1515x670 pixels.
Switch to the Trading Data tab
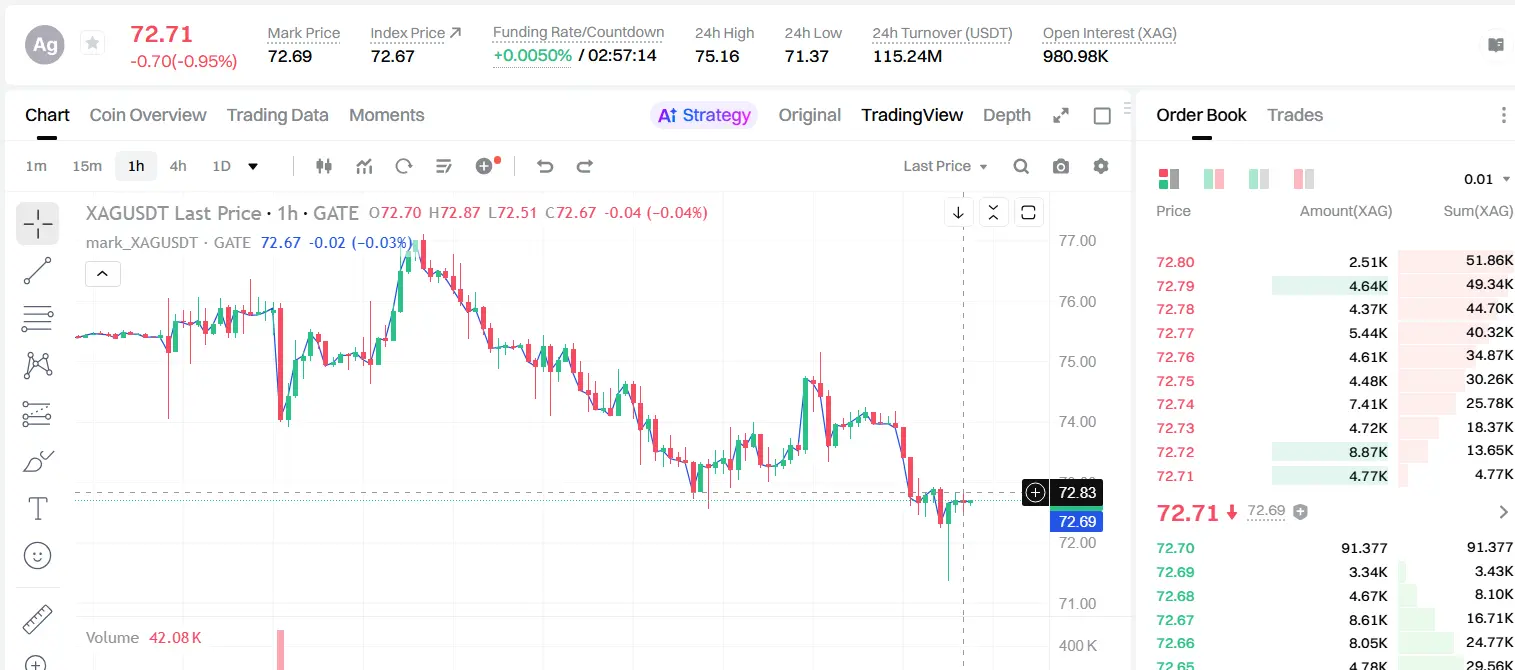278,115
